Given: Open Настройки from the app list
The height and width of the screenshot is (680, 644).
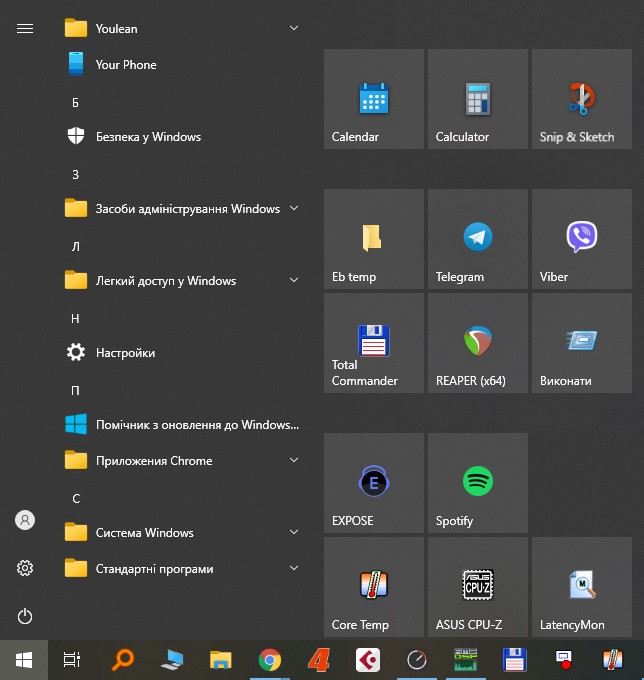Looking at the screenshot, I should [182, 353].
